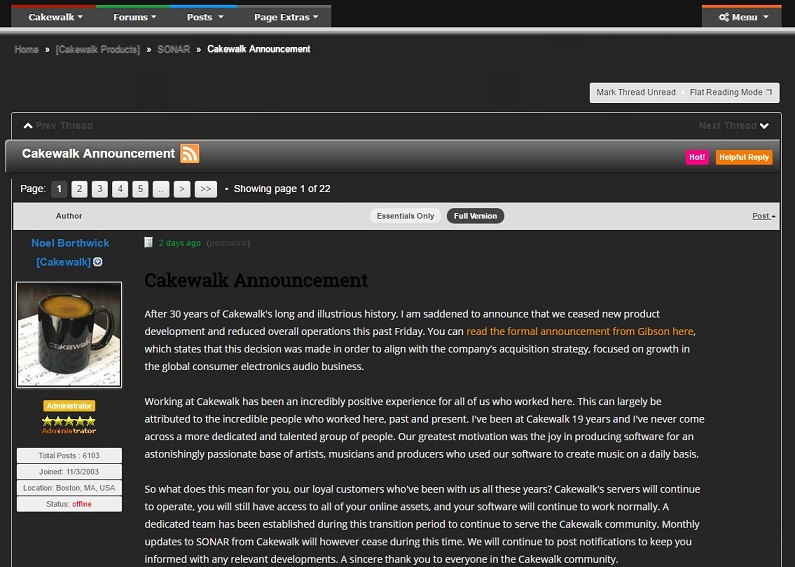Screen dimensions: 795x567
Task: Go to page 5 of thread
Action: click(140, 189)
